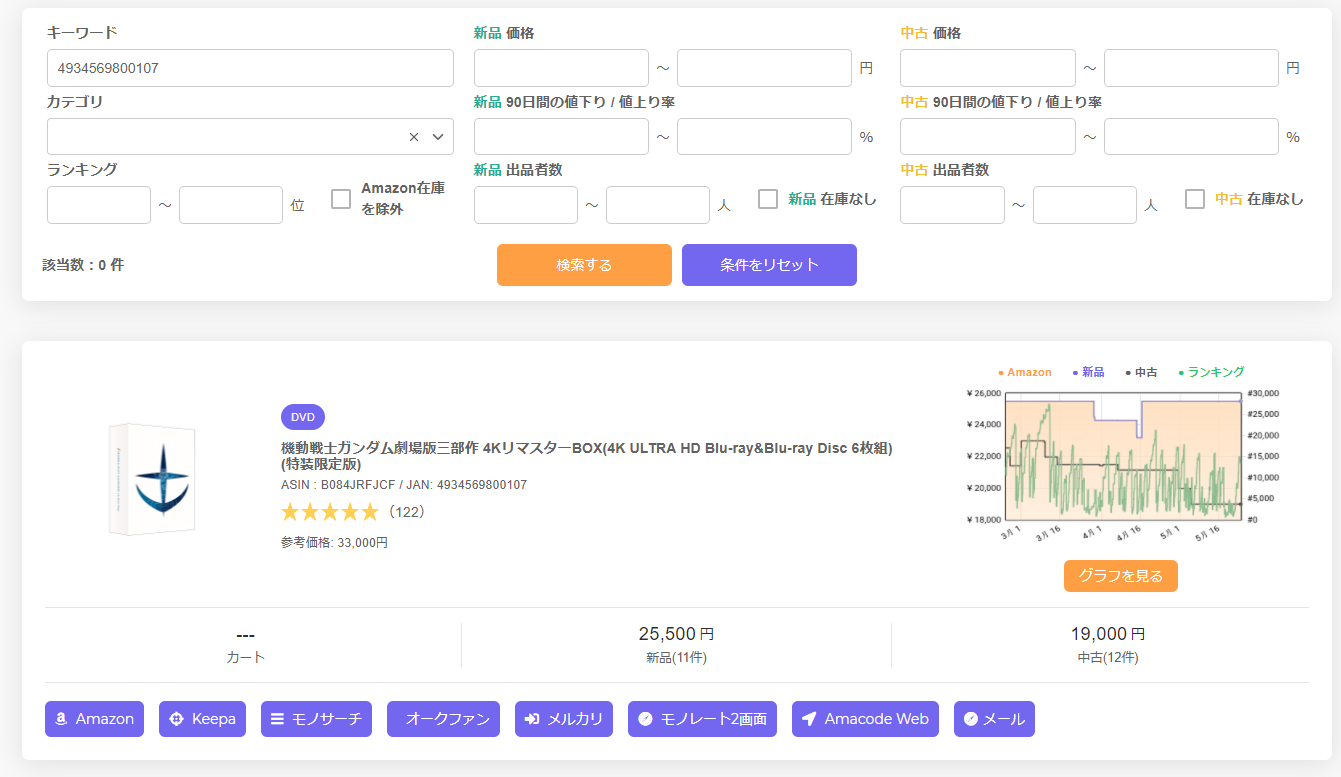Viewport: 1341px width, 777px height.
Task: Click the メルカリ sign-in arrow icon
Action: pyautogui.click(x=533, y=719)
